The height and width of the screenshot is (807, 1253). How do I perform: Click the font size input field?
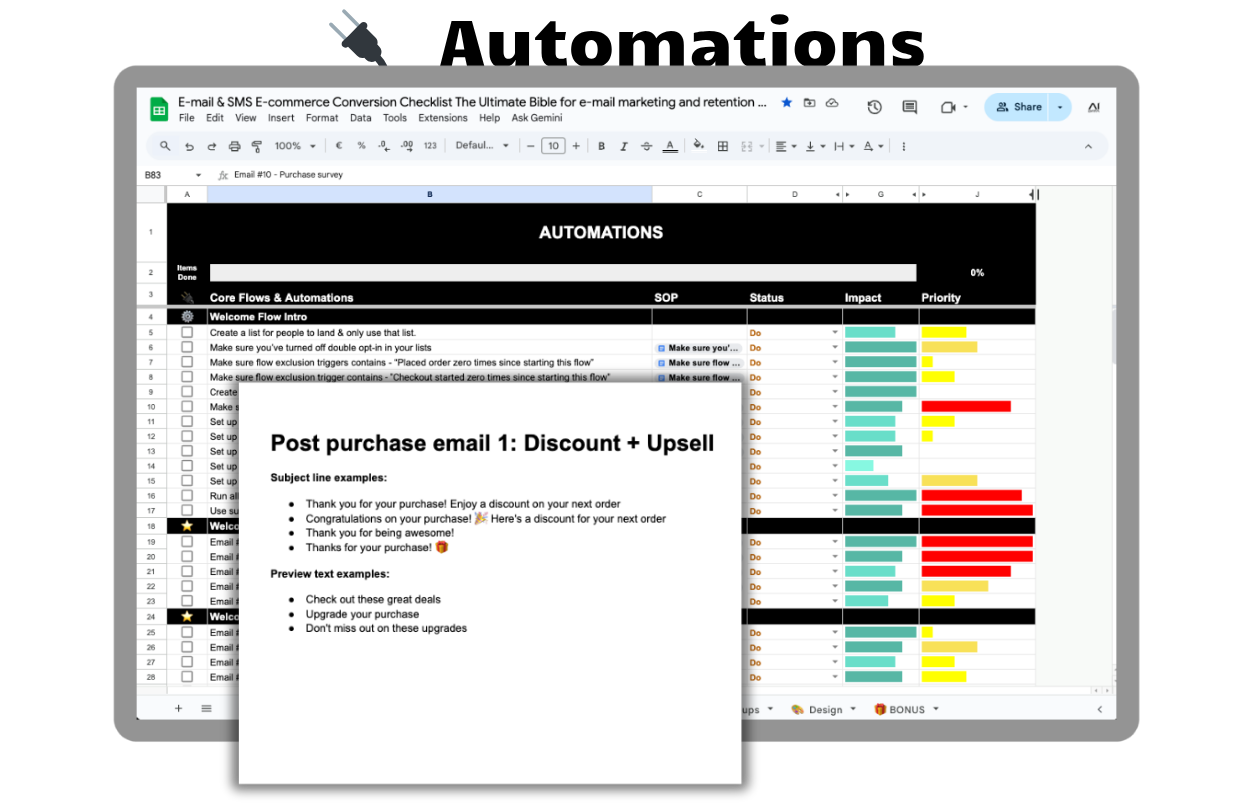[552, 146]
